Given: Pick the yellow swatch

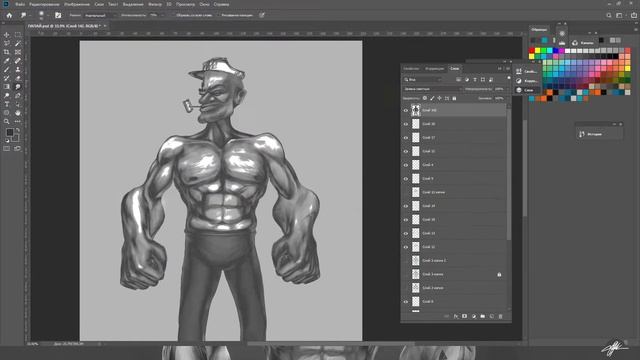Looking at the screenshot, I should click(538, 51).
